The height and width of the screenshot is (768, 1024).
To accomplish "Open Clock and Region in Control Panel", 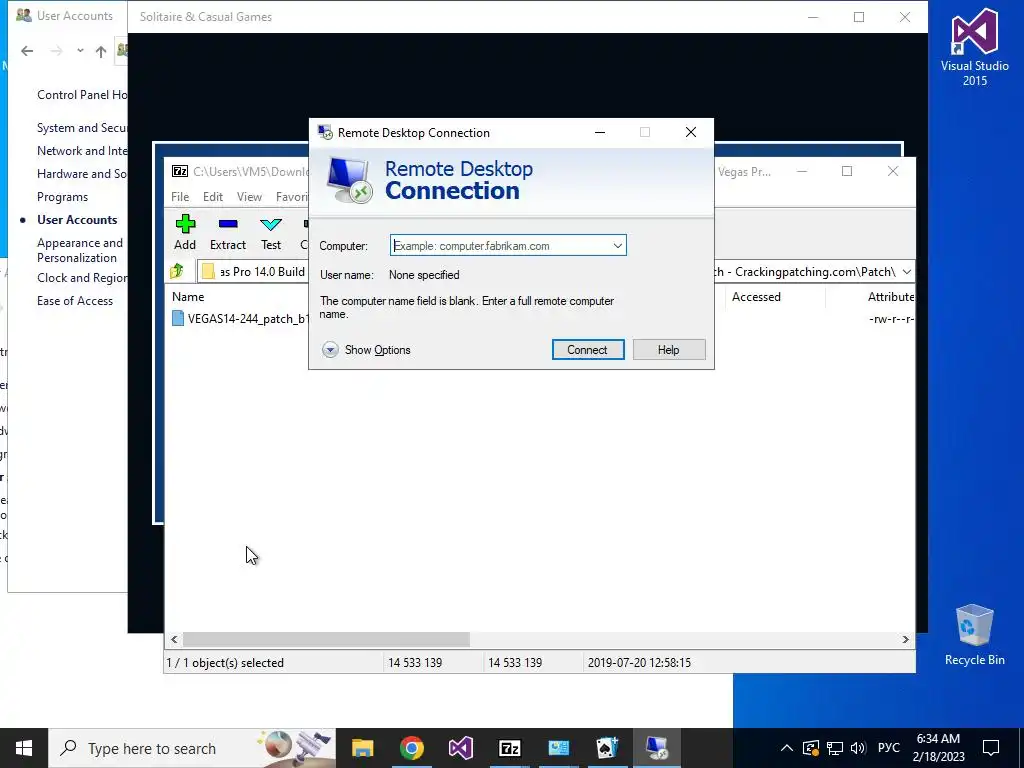I will pyautogui.click(x=82, y=278).
